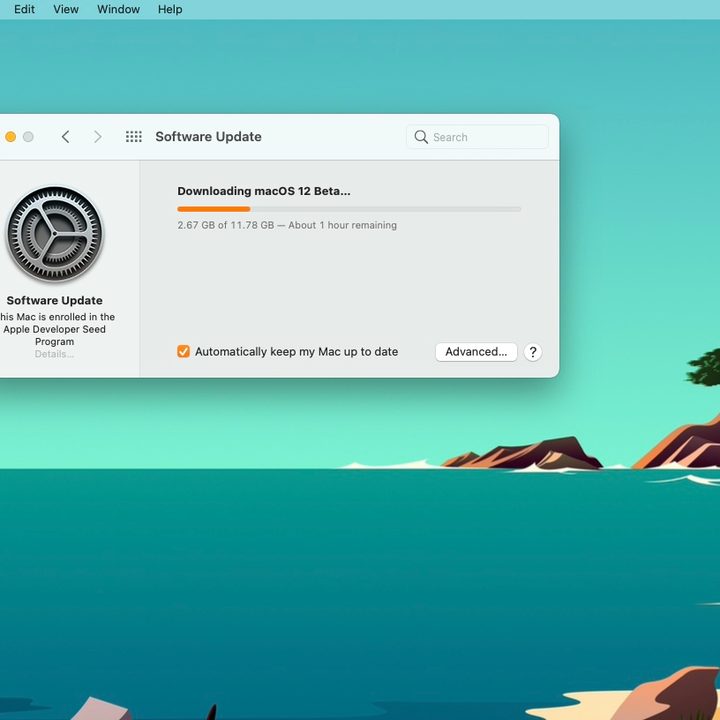Focus the Search field
Screen dimensions: 720x720
(x=477, y=137)
